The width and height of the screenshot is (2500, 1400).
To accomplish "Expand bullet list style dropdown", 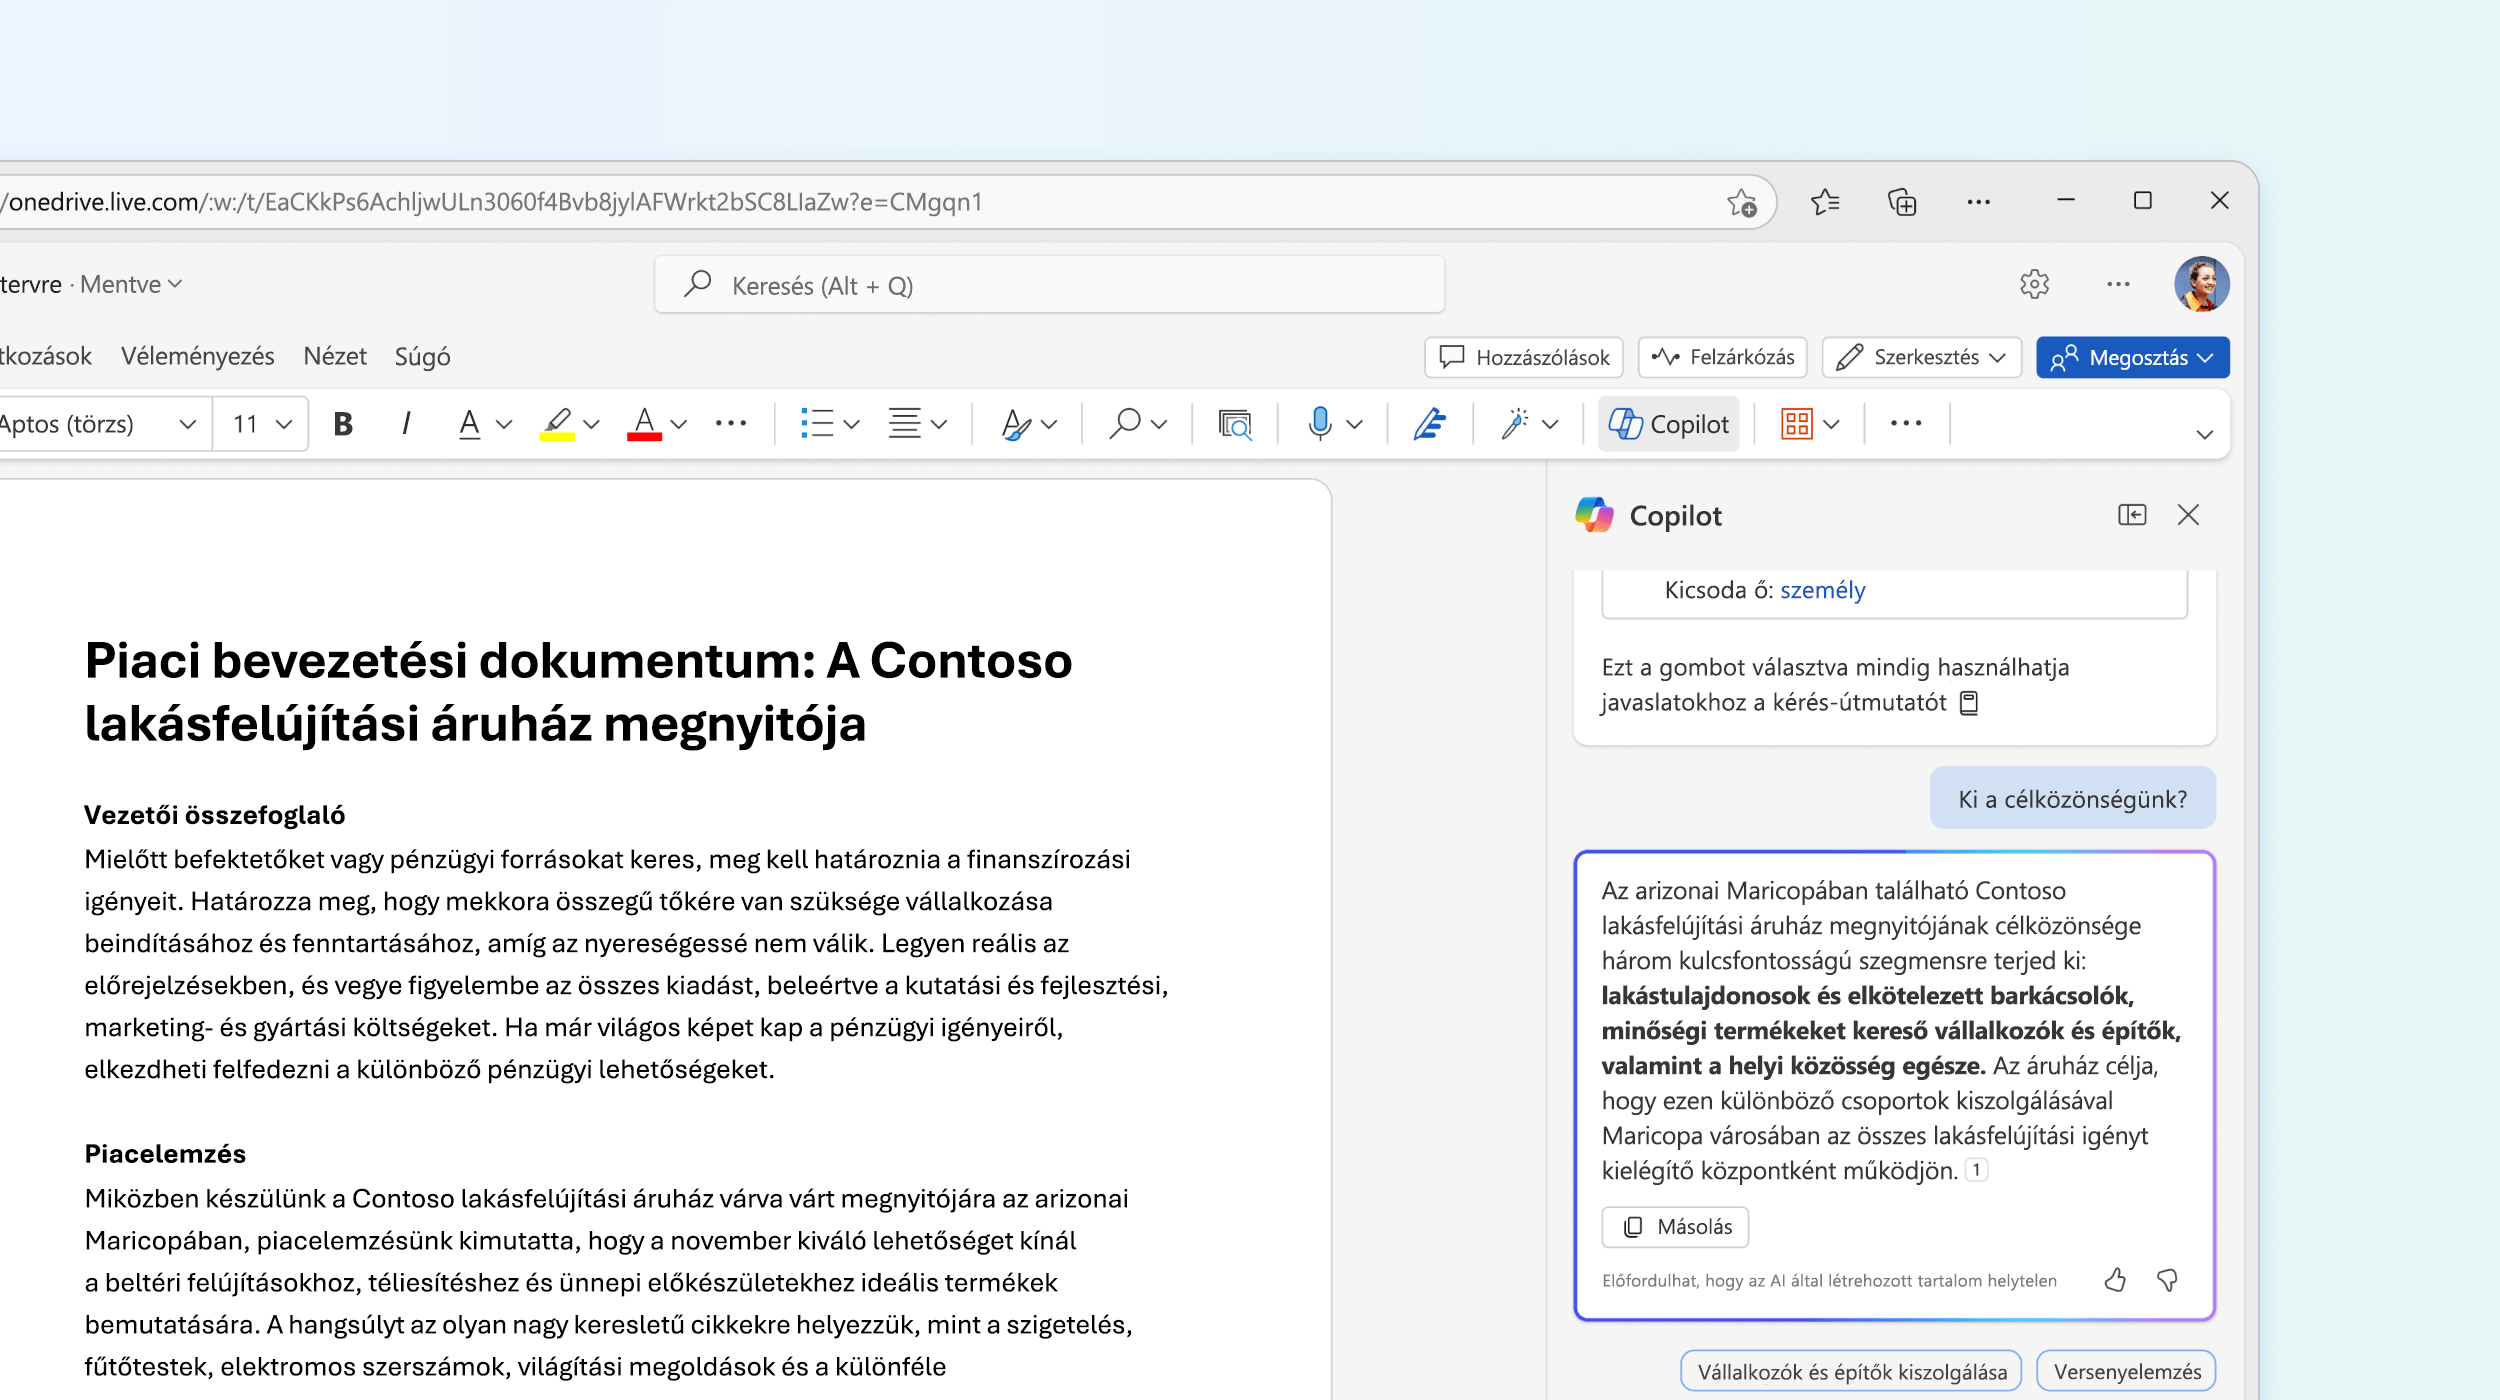I will [852, 424].
